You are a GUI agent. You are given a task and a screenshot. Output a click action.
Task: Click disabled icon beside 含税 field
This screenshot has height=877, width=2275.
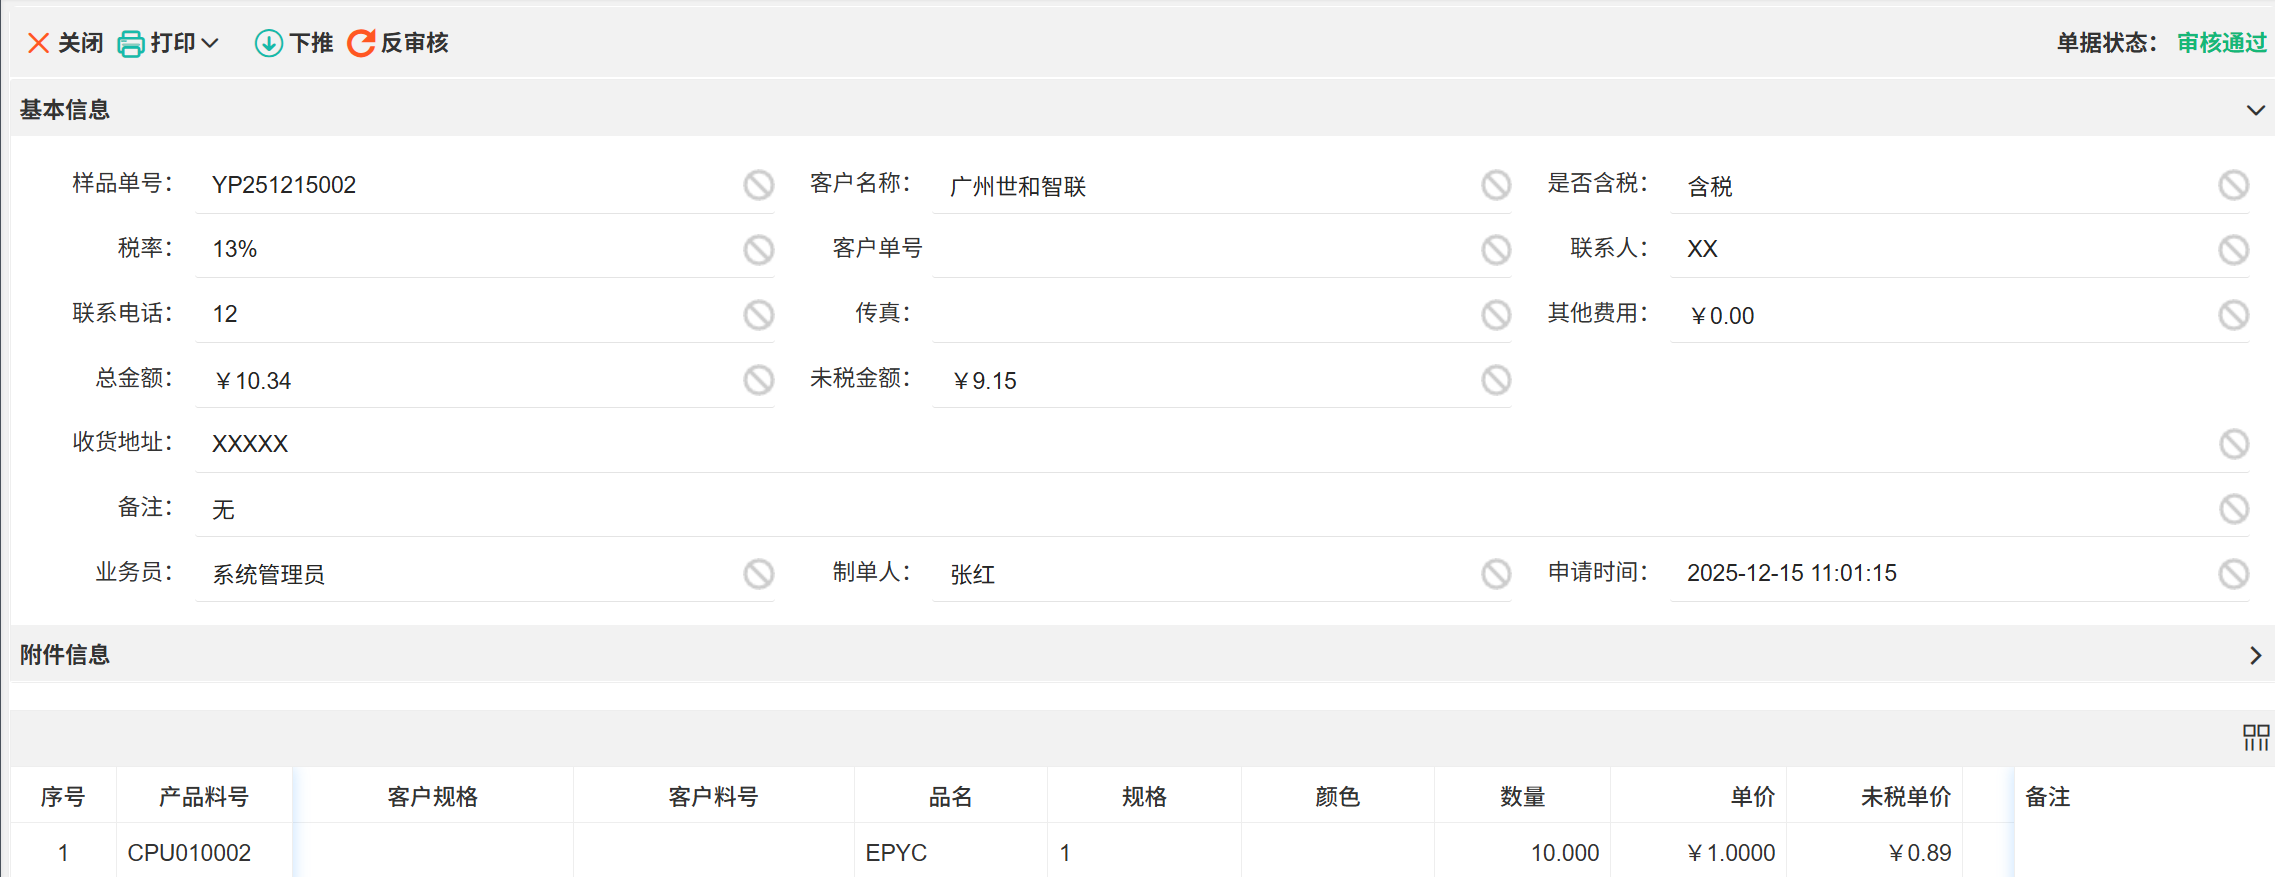tap(2233, 185)
